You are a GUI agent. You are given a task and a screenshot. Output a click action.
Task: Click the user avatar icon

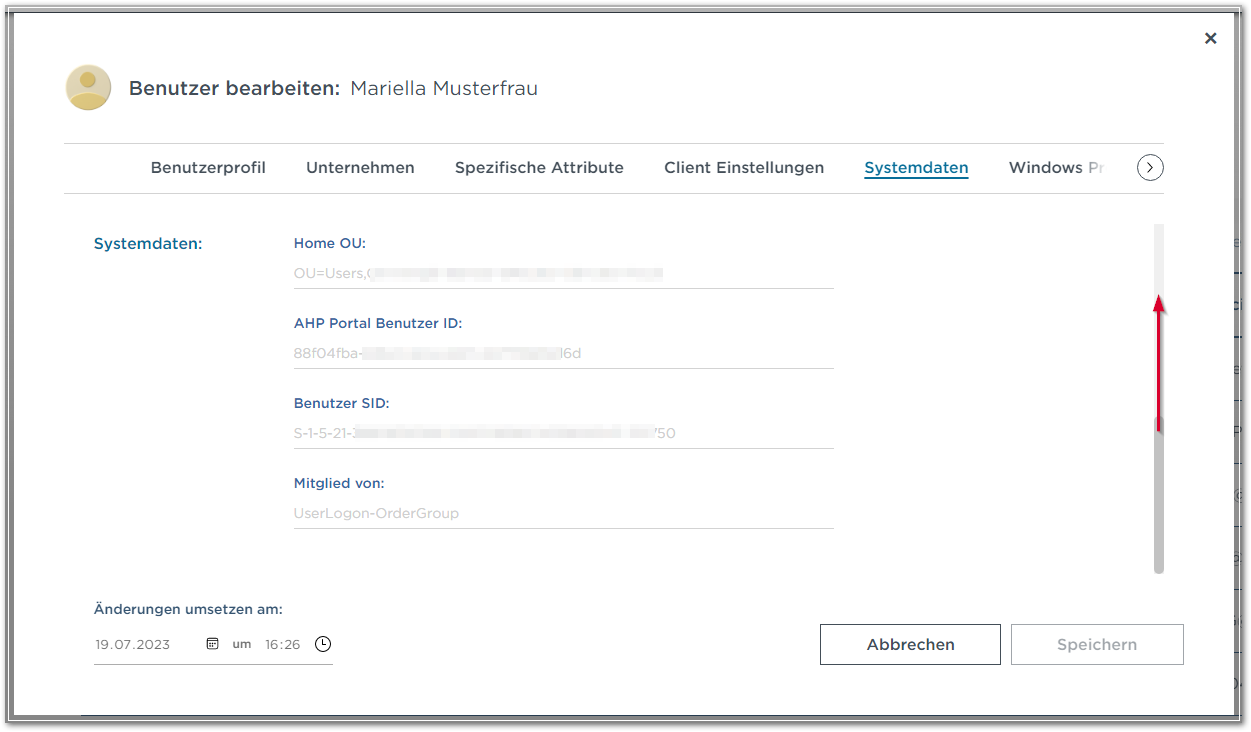pos(88,88)
